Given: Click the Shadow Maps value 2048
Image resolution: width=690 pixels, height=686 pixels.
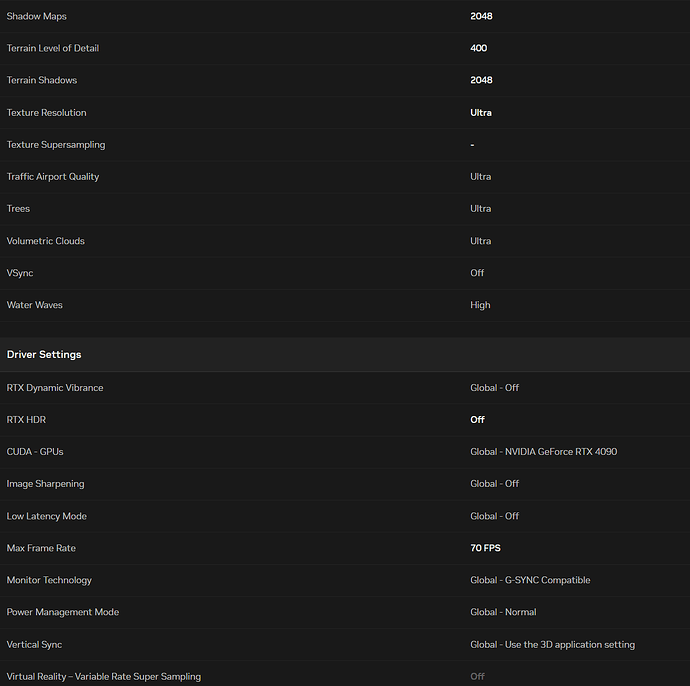Looking at the screenshot, I should (x=481, y=17).
